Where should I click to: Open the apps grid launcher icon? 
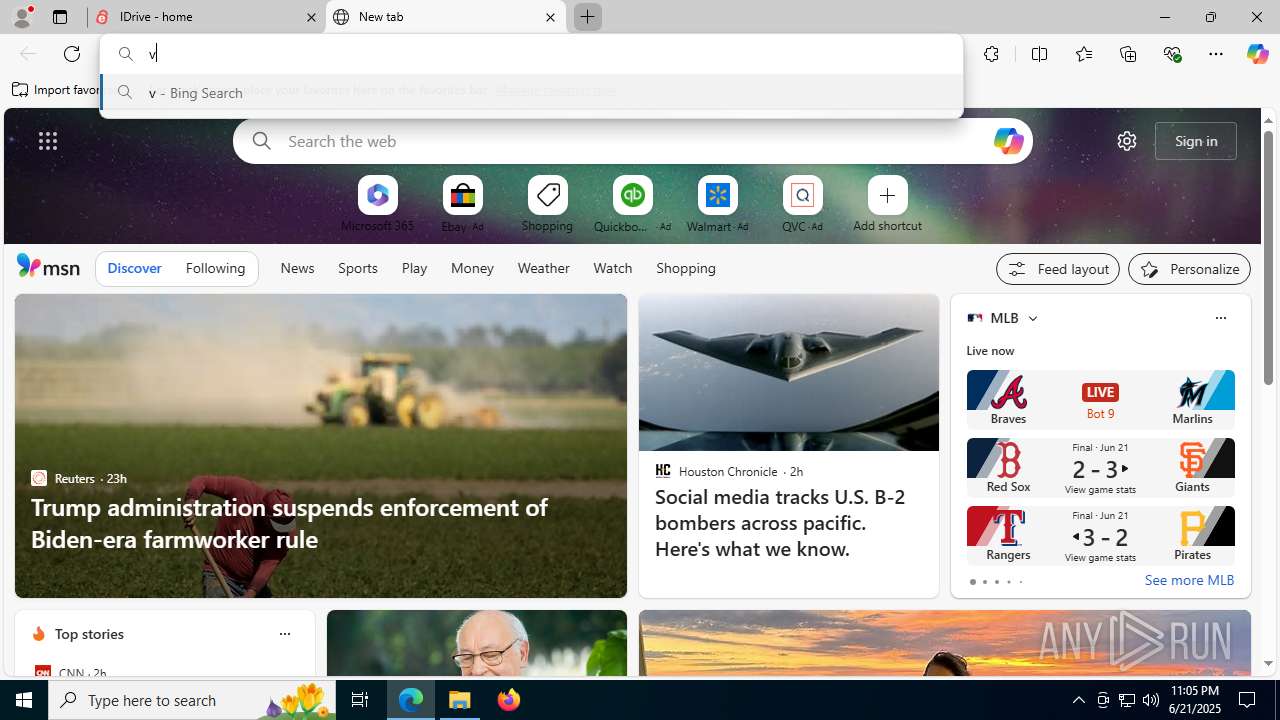(48, 141)
